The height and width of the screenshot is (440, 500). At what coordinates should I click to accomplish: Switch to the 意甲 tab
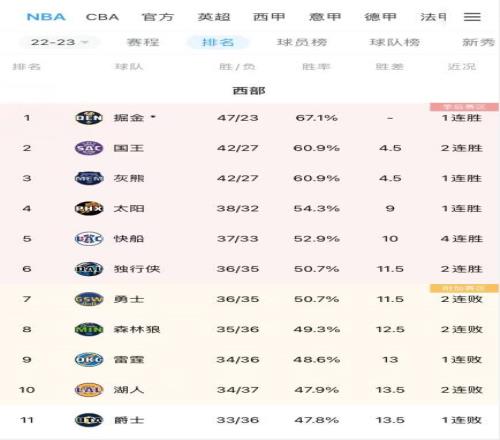point(325,17)
